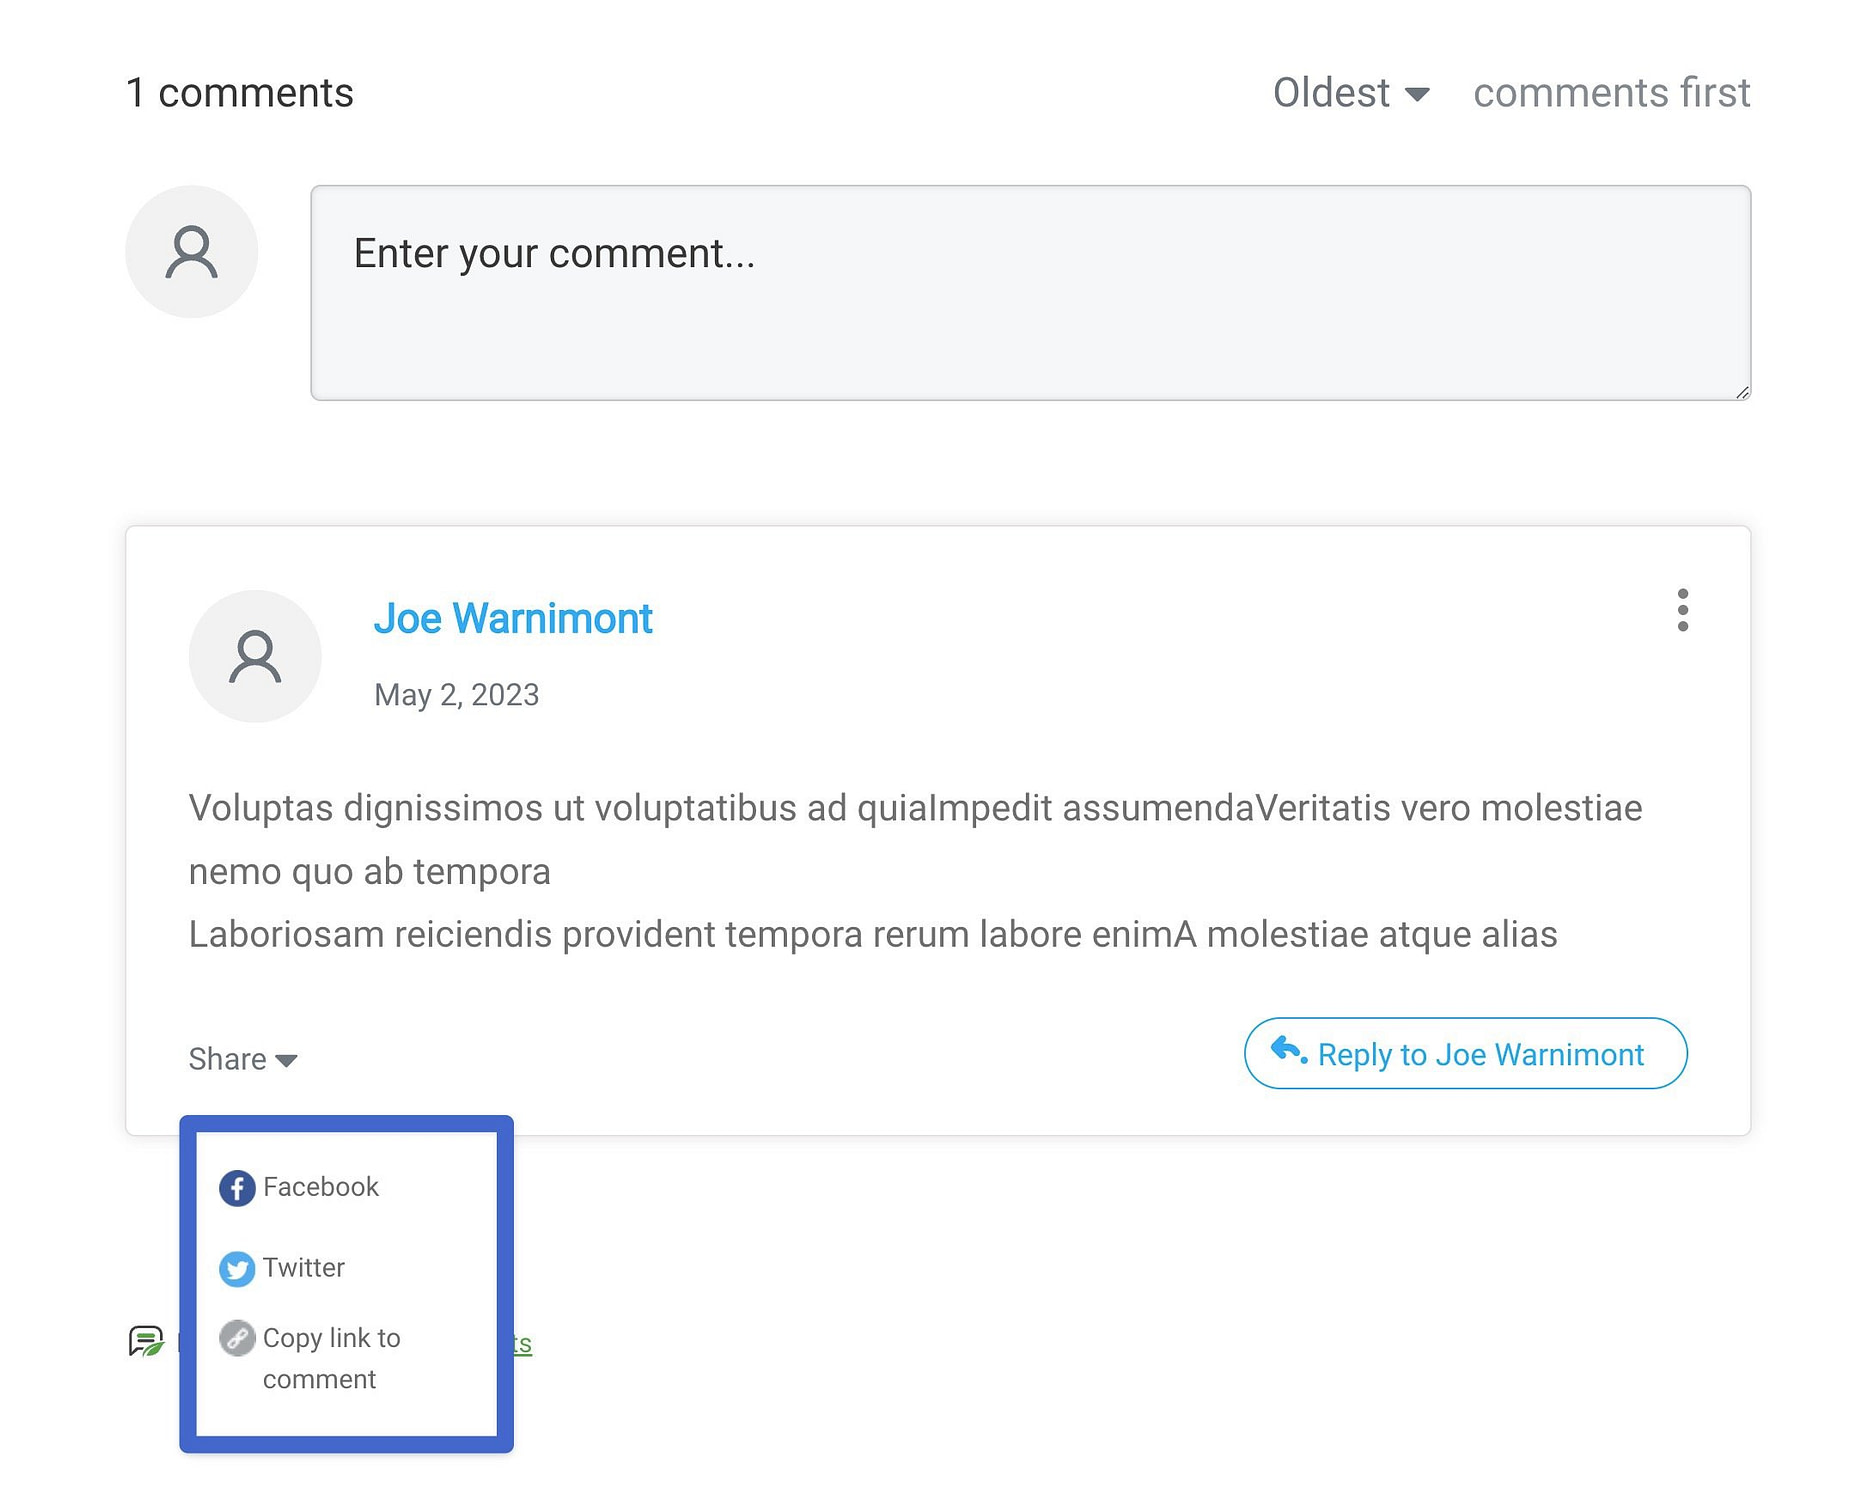The height and width of the screenshot is (1500, 1856).
Task: Click the green leaf comment bubble icon
Action: [146, 1341]
